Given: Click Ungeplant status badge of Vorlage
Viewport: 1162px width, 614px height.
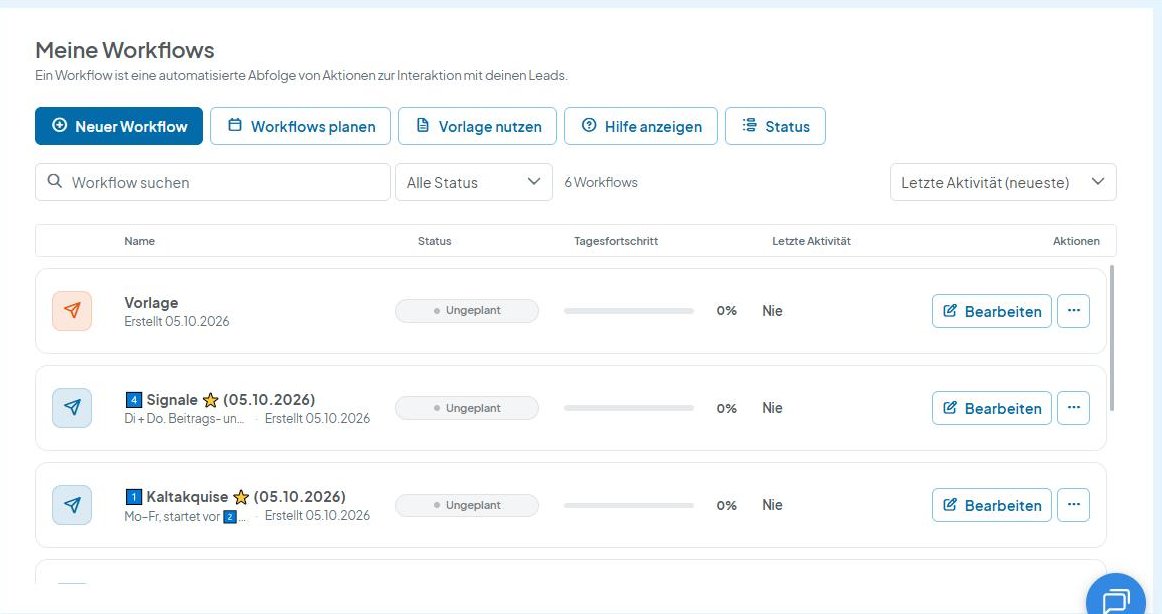Looking at the screenshot, I should coord(467,310).
